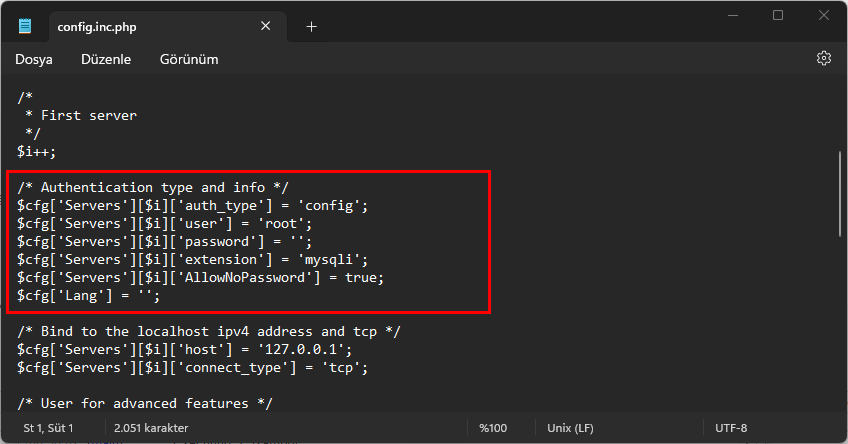Click the '$i++;' line
This screenshot has width=848, height=444.
[36, 151]
